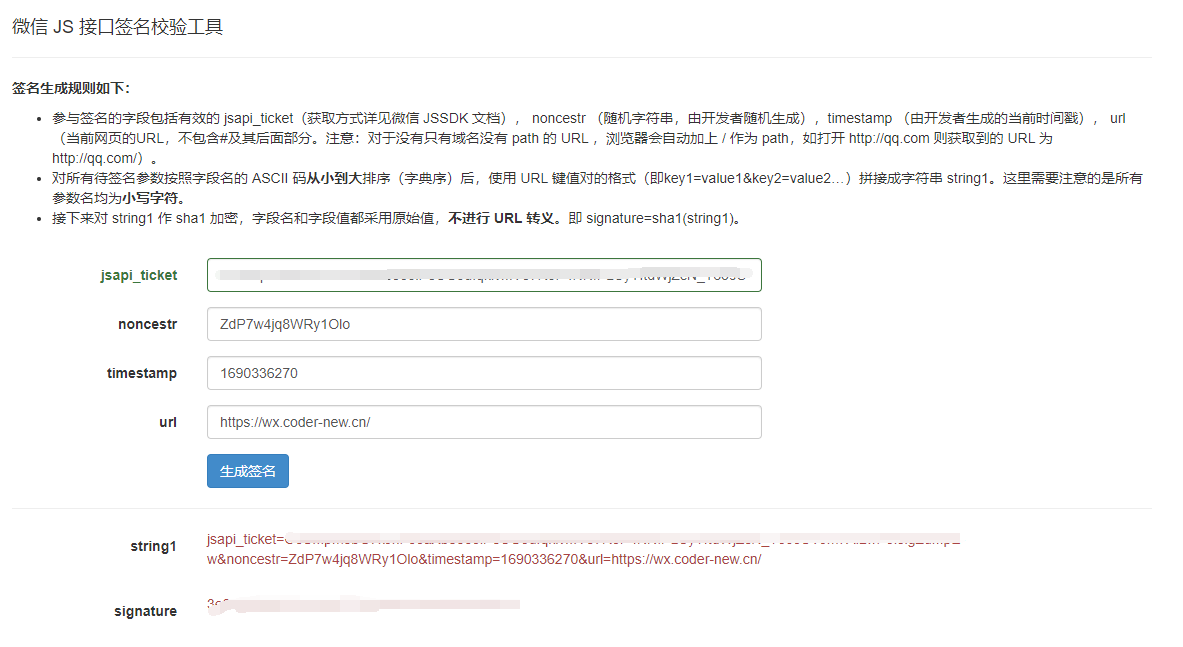This screenshot has height=647, width=1183.
Task: Click the bold 小写字符 text
Action: pos(152,198)
